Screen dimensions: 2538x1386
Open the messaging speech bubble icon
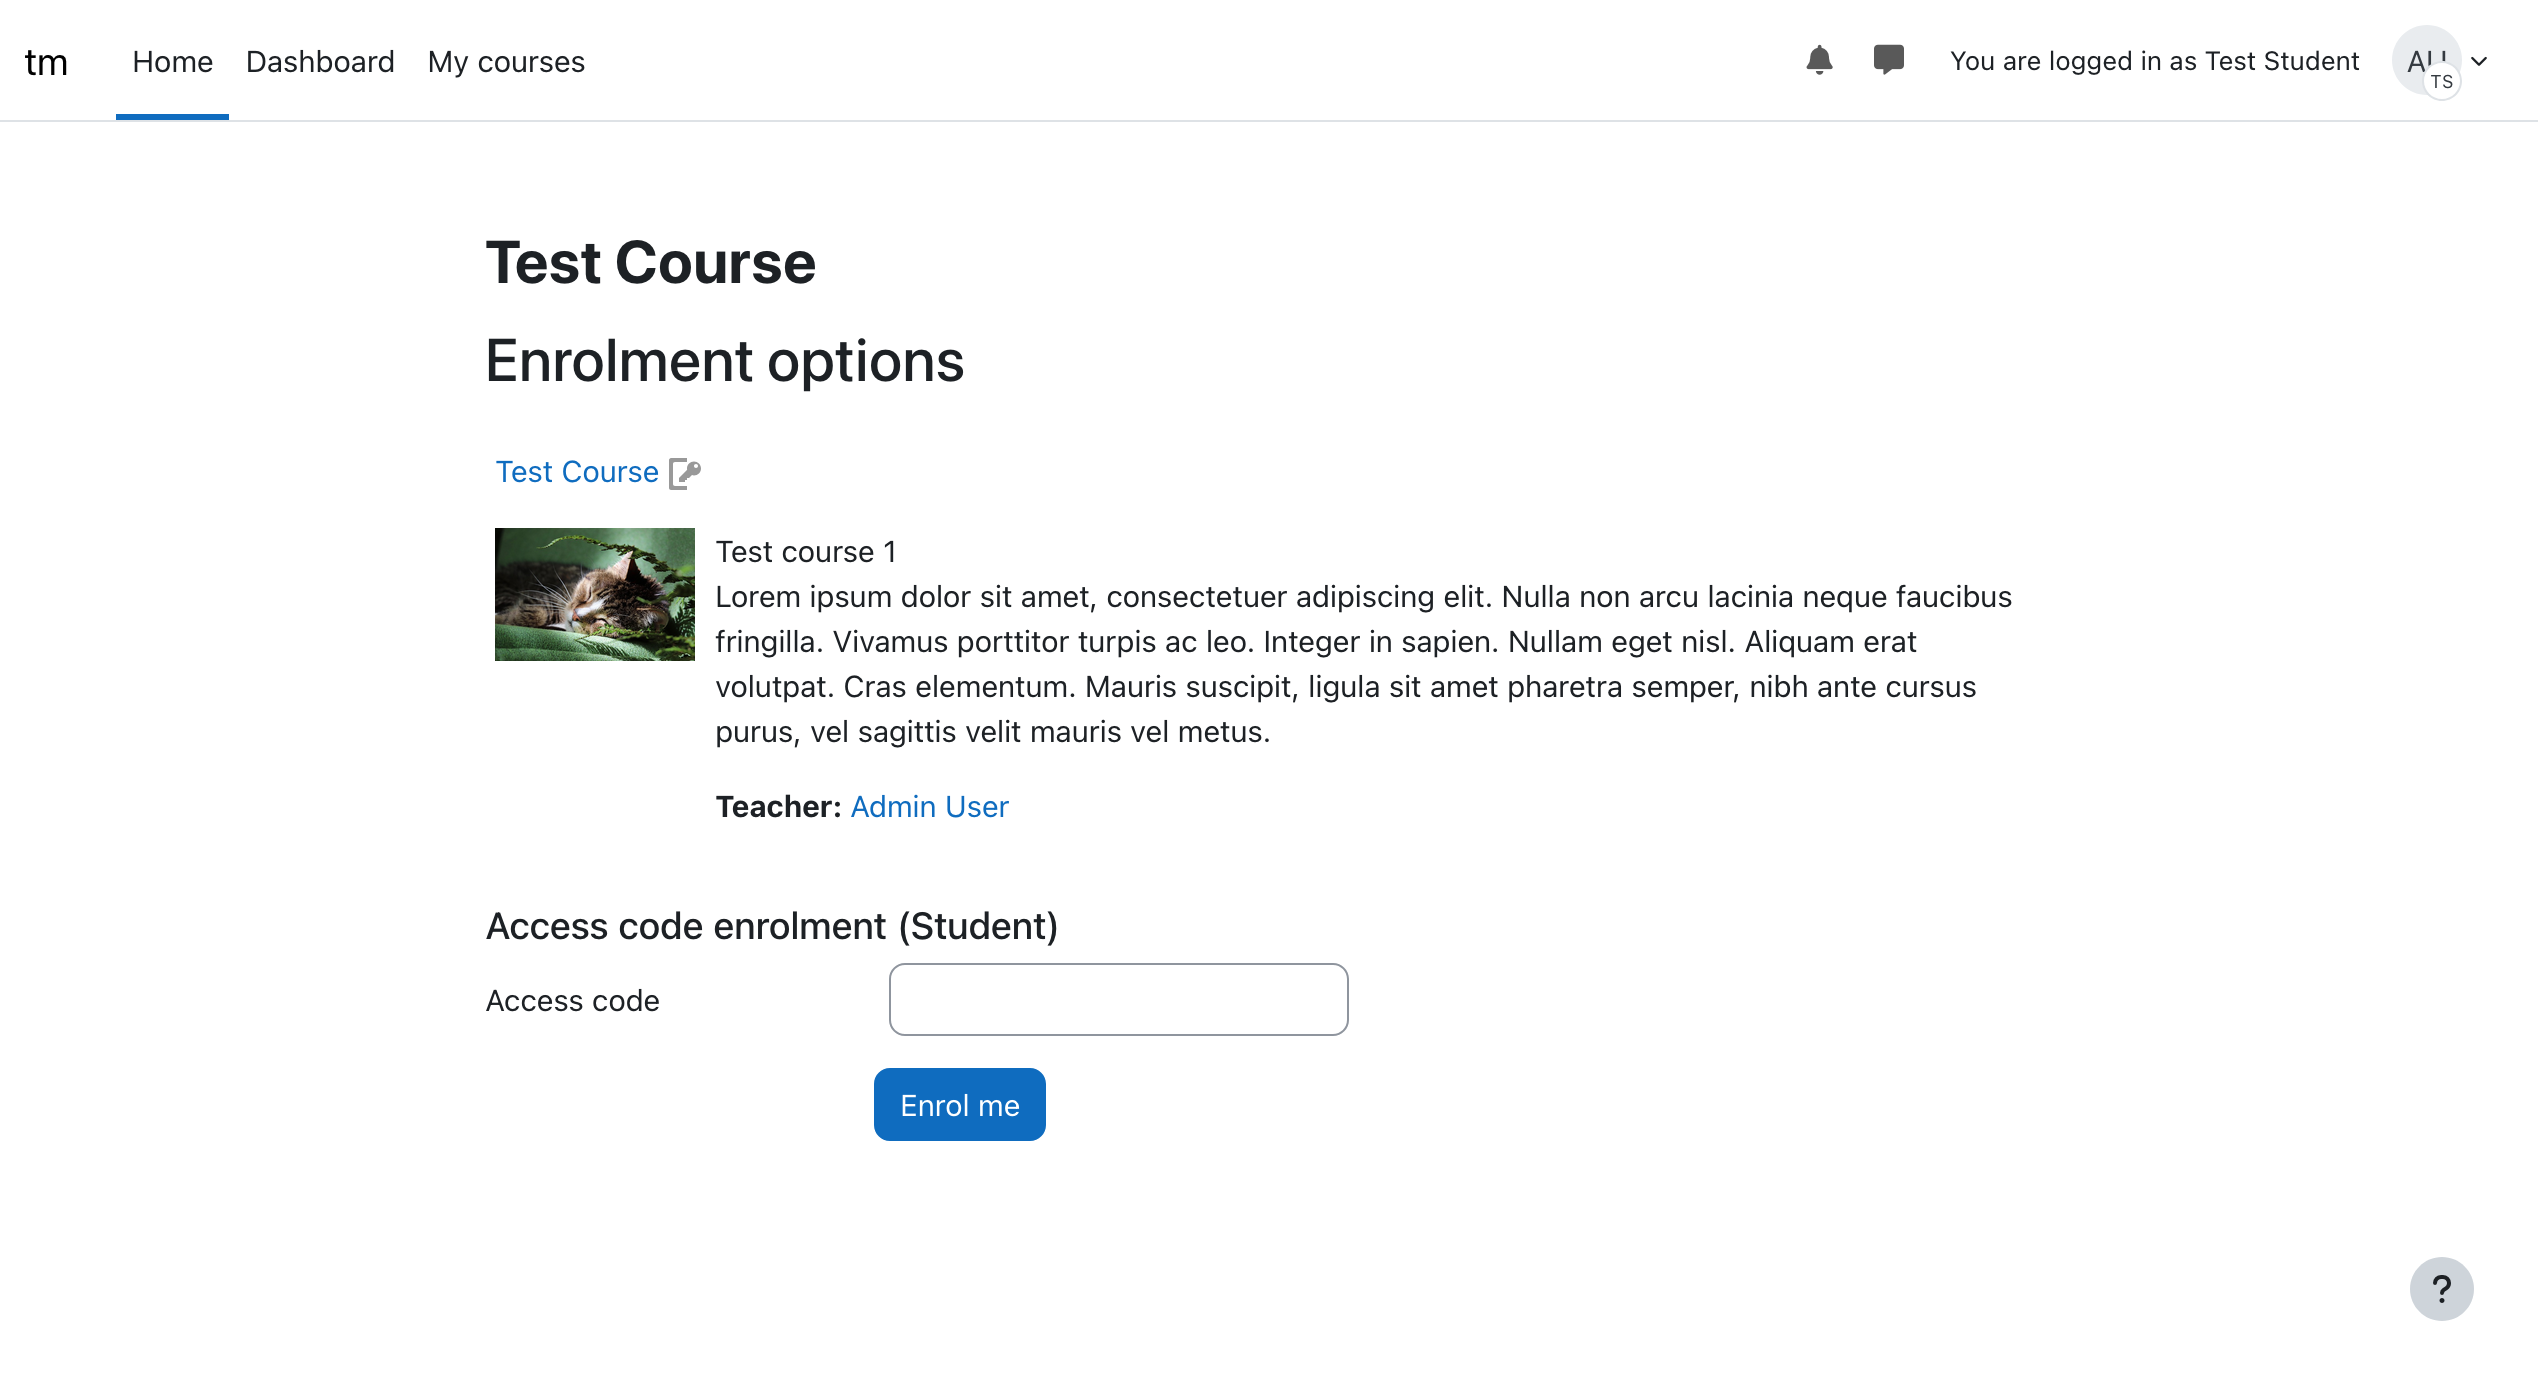tap(1888, 61)
